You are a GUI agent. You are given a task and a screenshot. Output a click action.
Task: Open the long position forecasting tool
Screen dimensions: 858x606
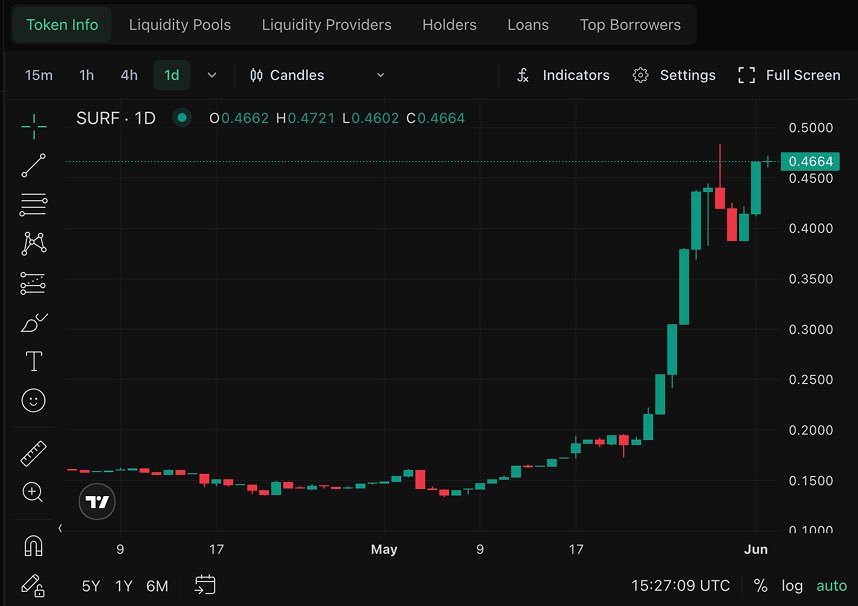(x=33, y=283)
